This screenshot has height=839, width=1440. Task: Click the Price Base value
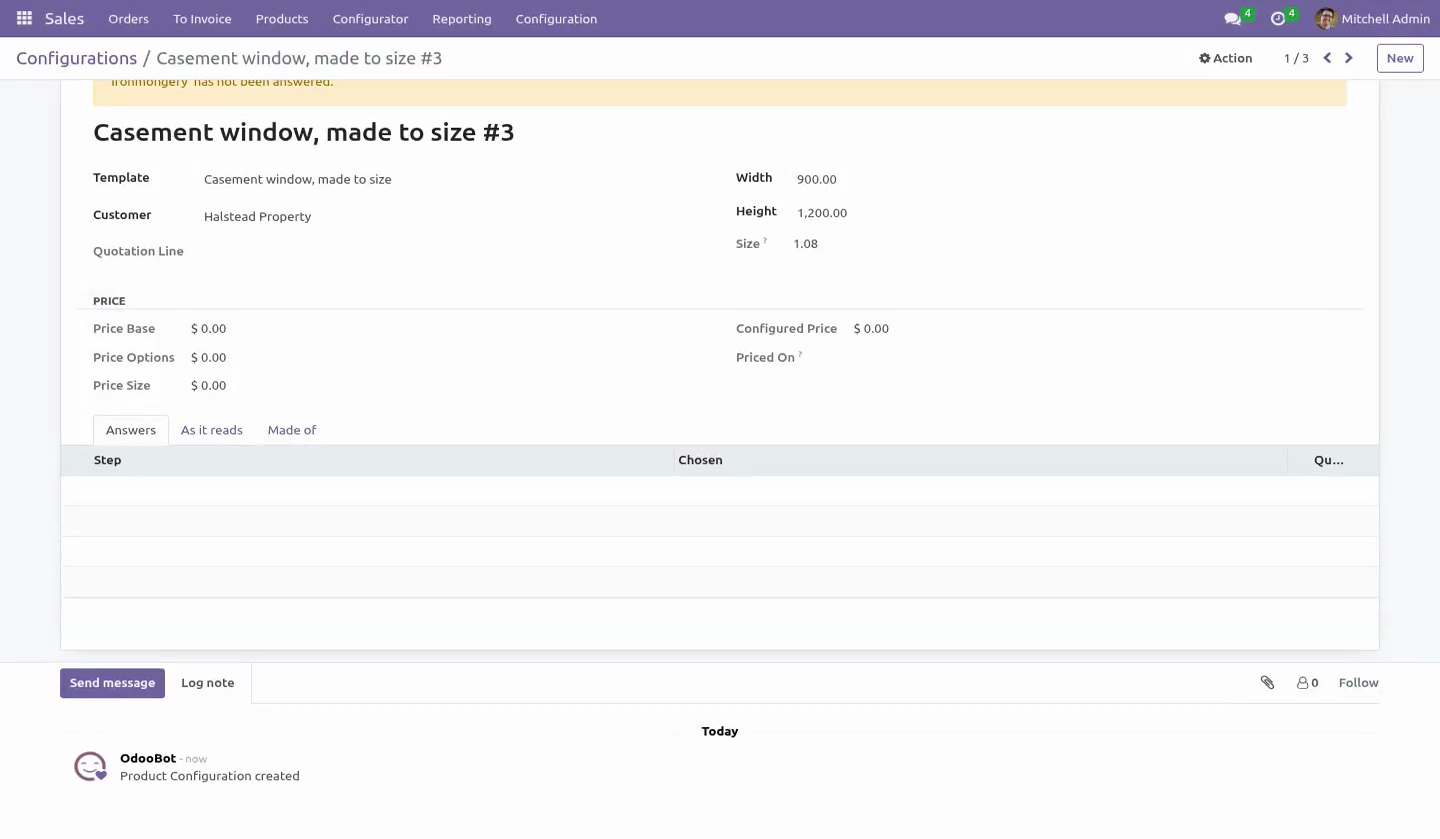208,329
